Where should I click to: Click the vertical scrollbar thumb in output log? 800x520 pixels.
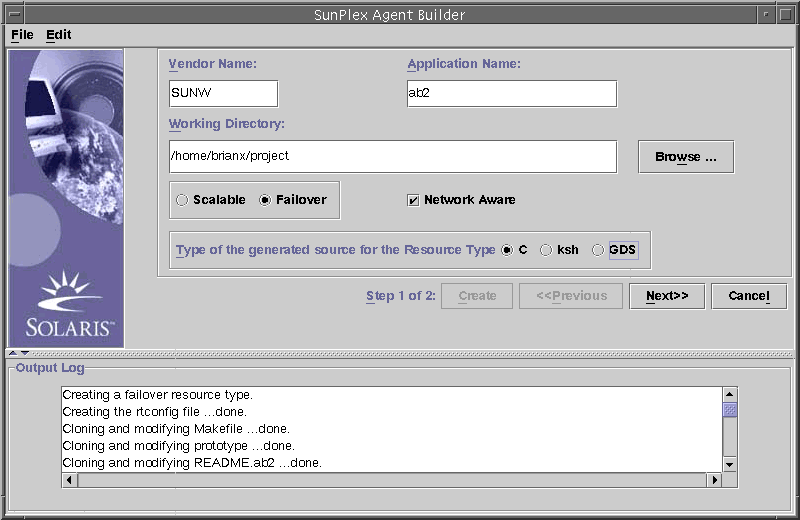click(730, 410)
